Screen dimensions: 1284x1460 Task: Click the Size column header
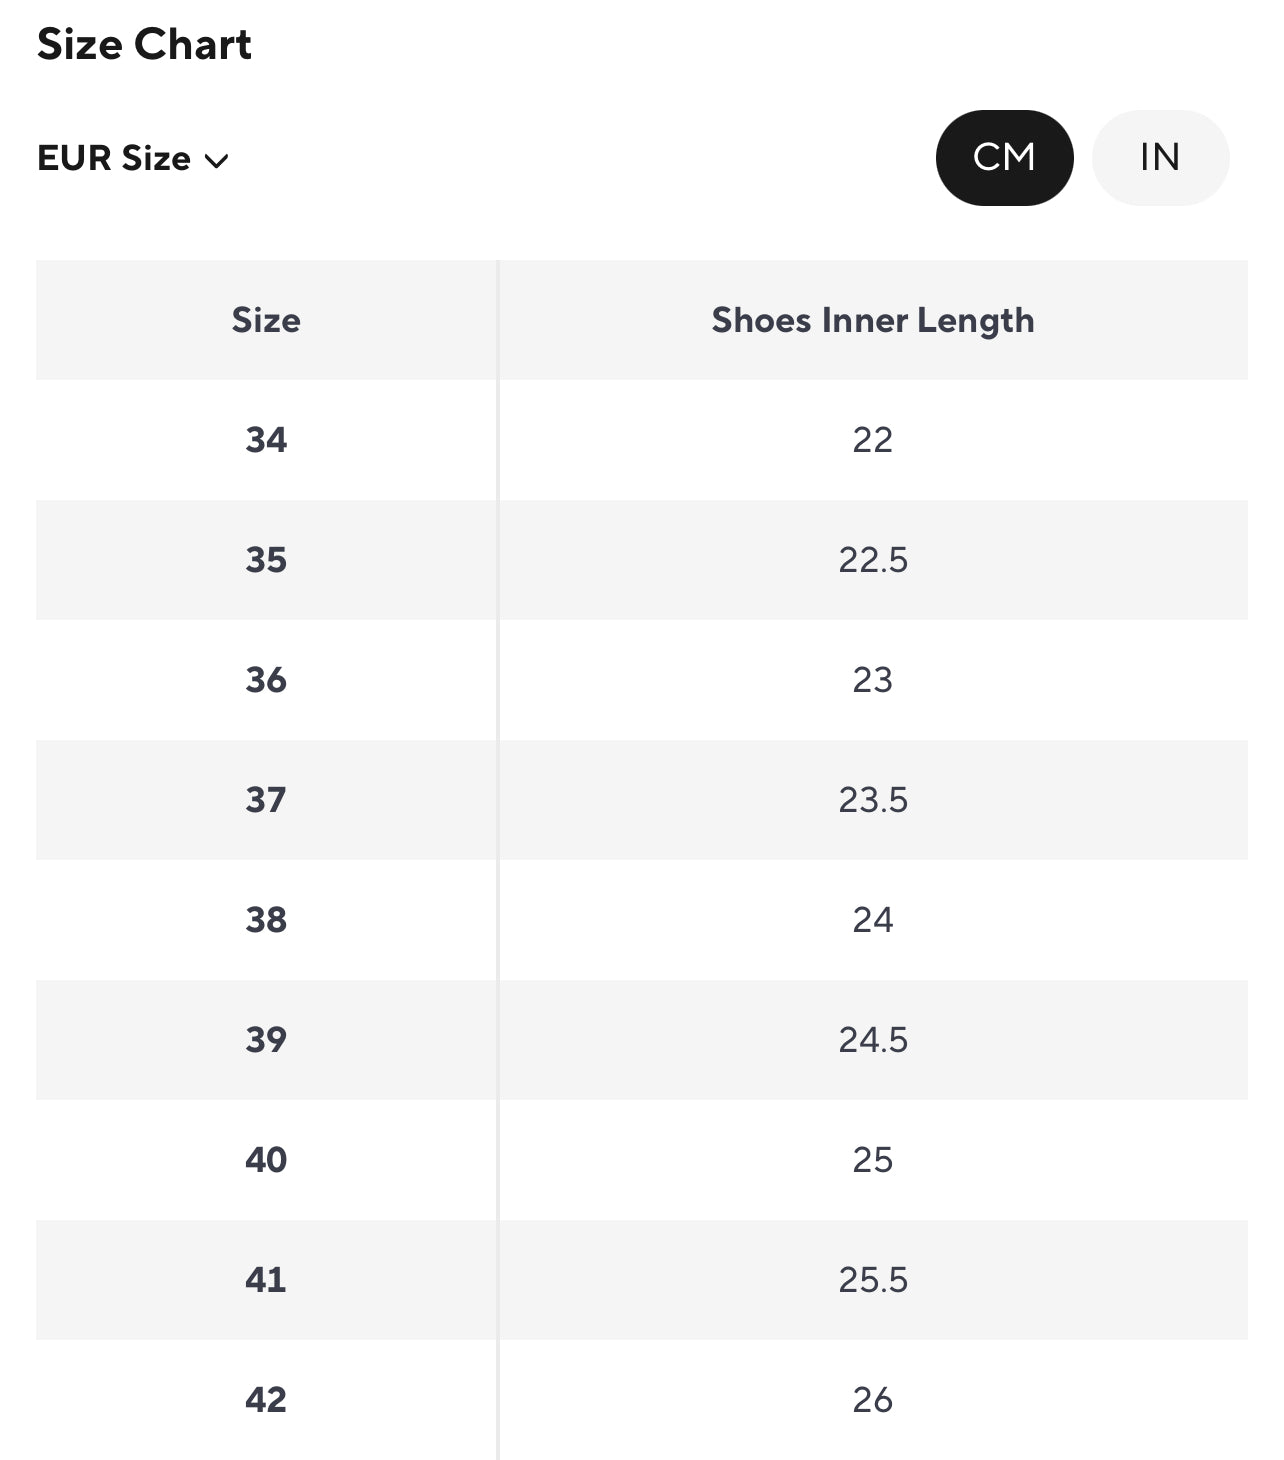[266, 320]
